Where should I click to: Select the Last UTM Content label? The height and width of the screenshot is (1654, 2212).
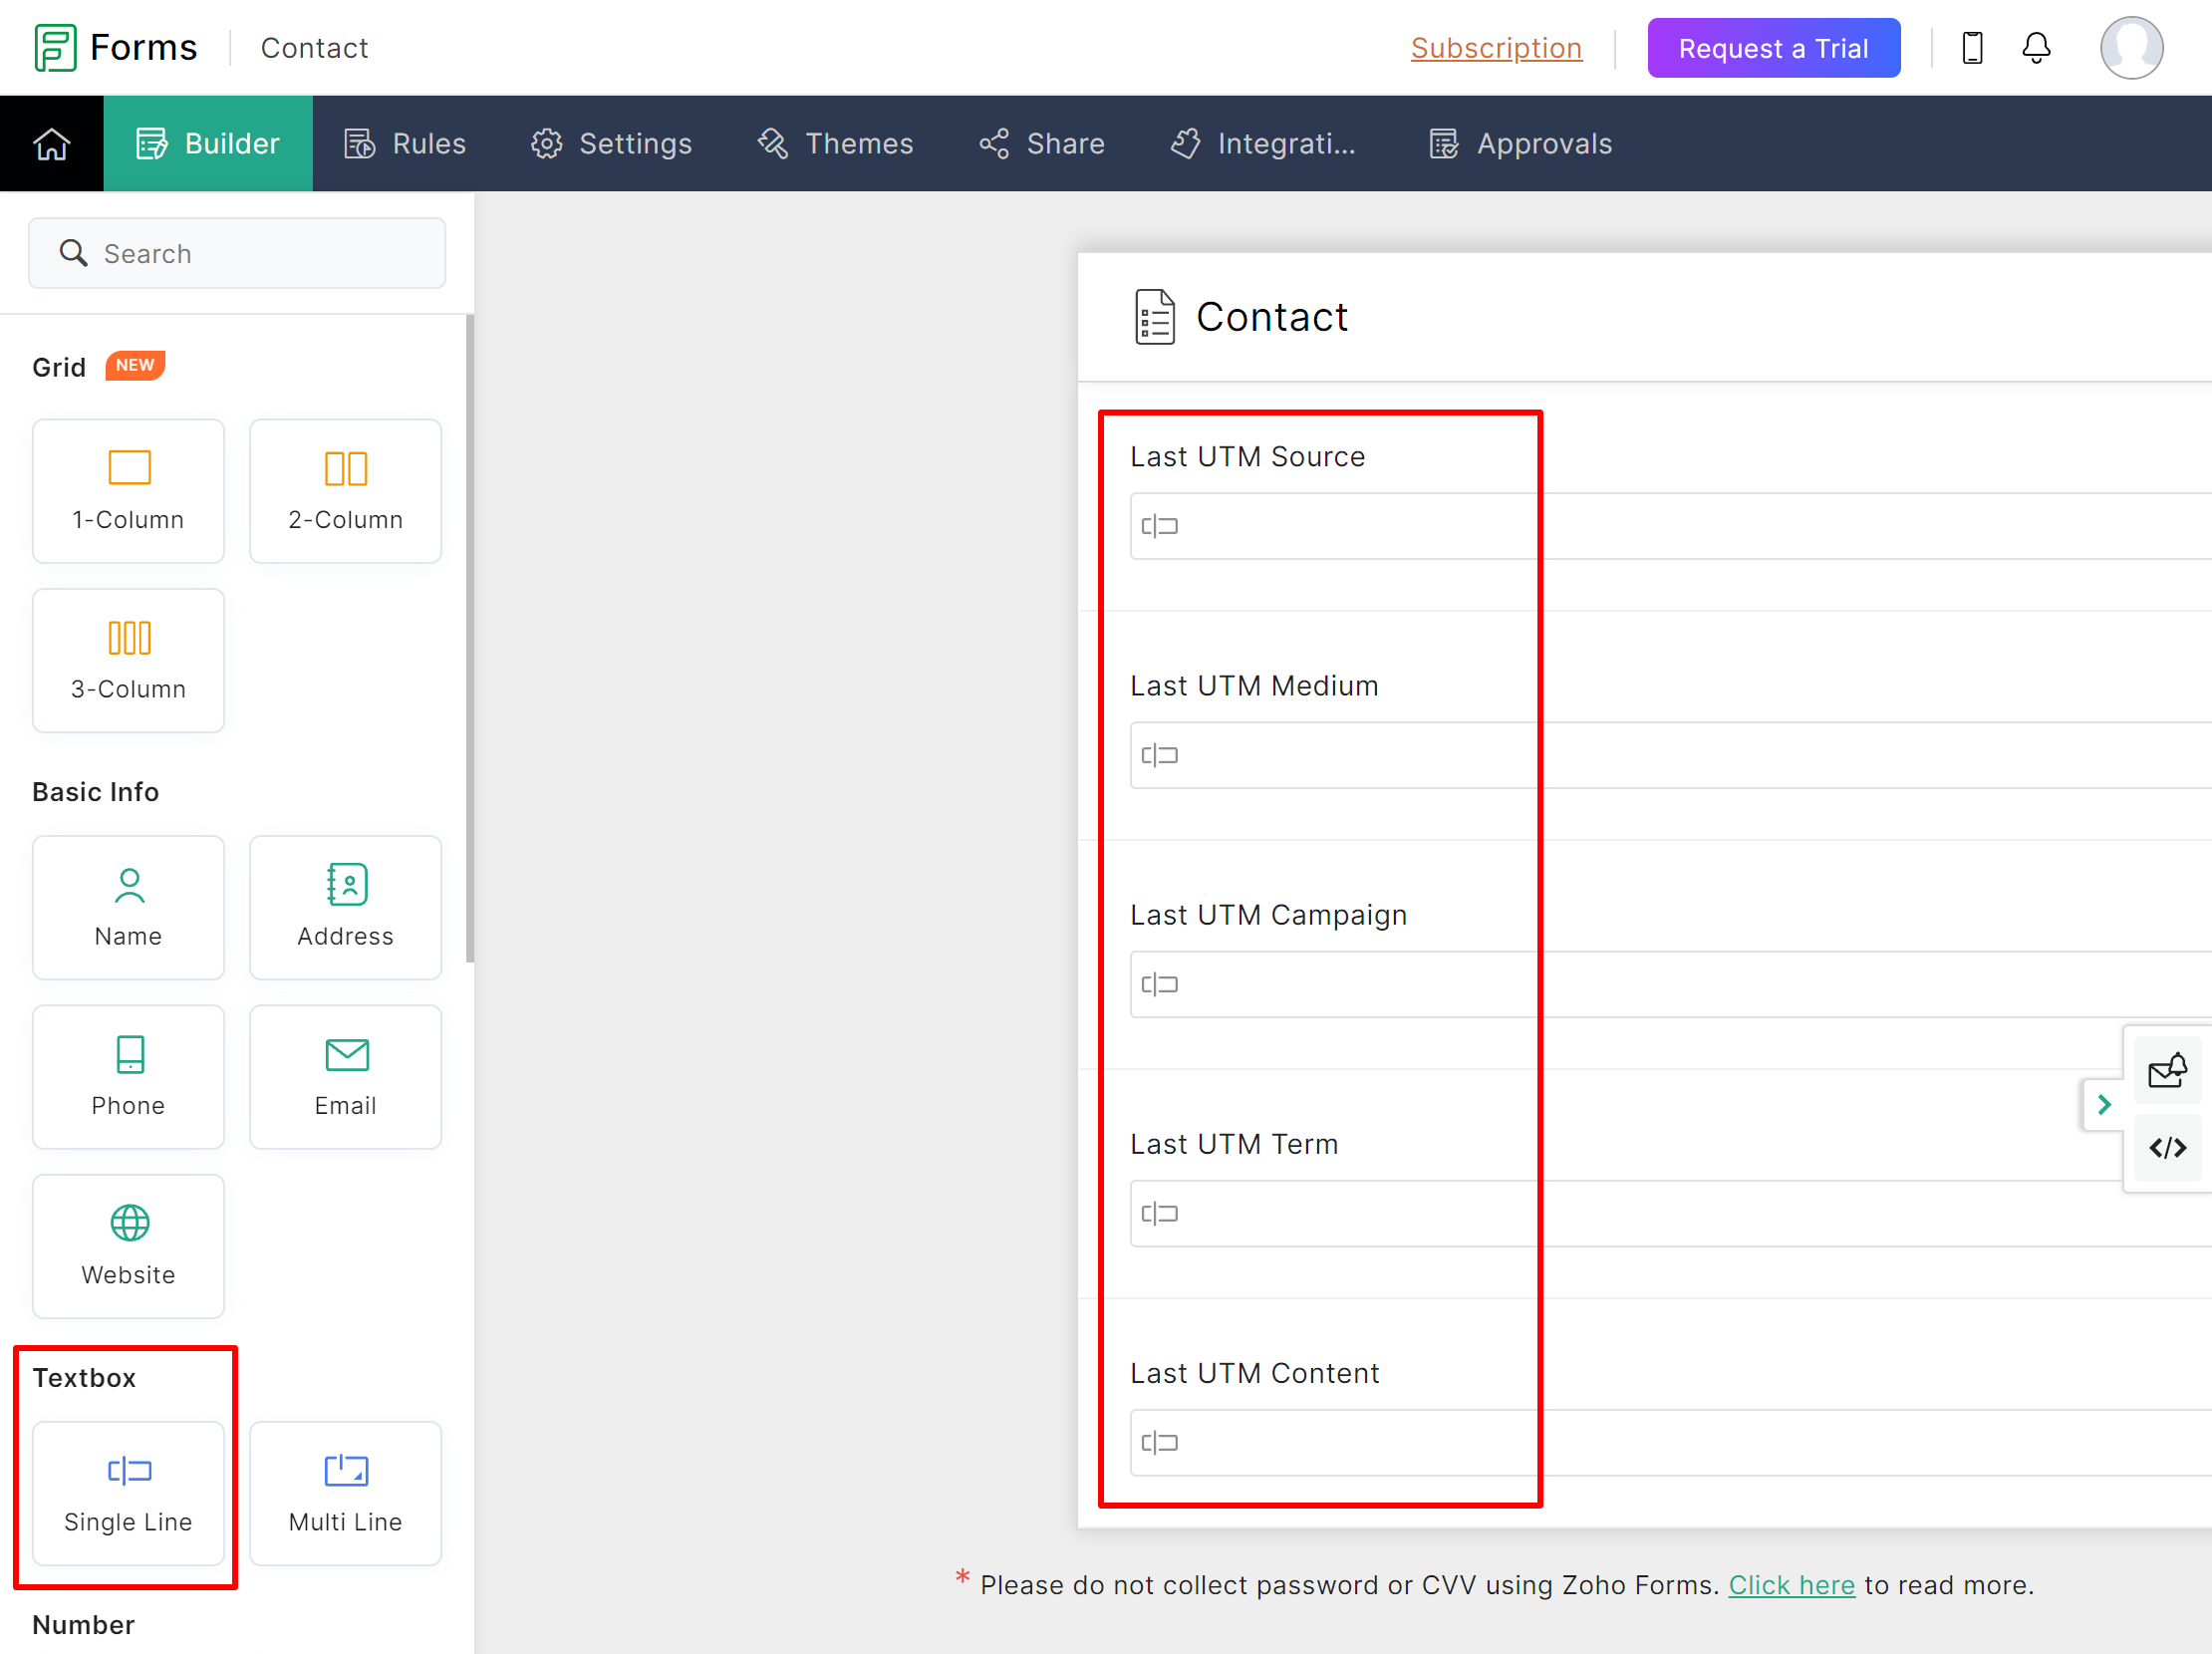(1254, 1373)
